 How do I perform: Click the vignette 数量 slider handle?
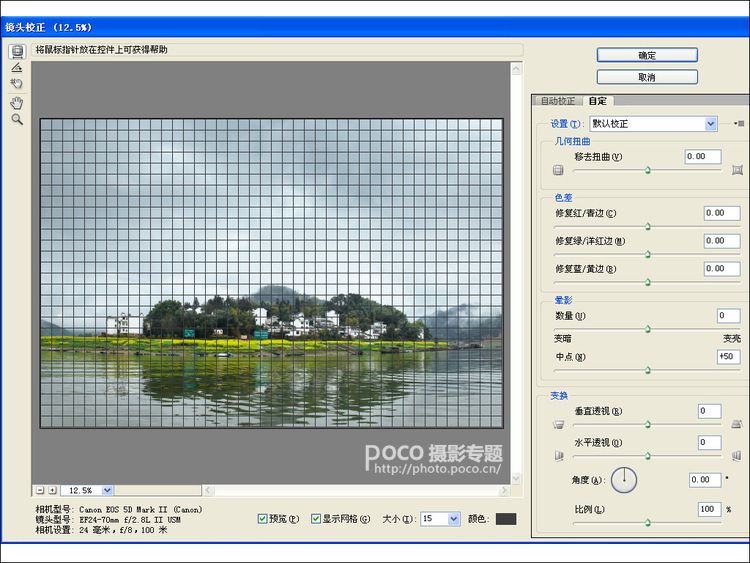tap(648, 329)
